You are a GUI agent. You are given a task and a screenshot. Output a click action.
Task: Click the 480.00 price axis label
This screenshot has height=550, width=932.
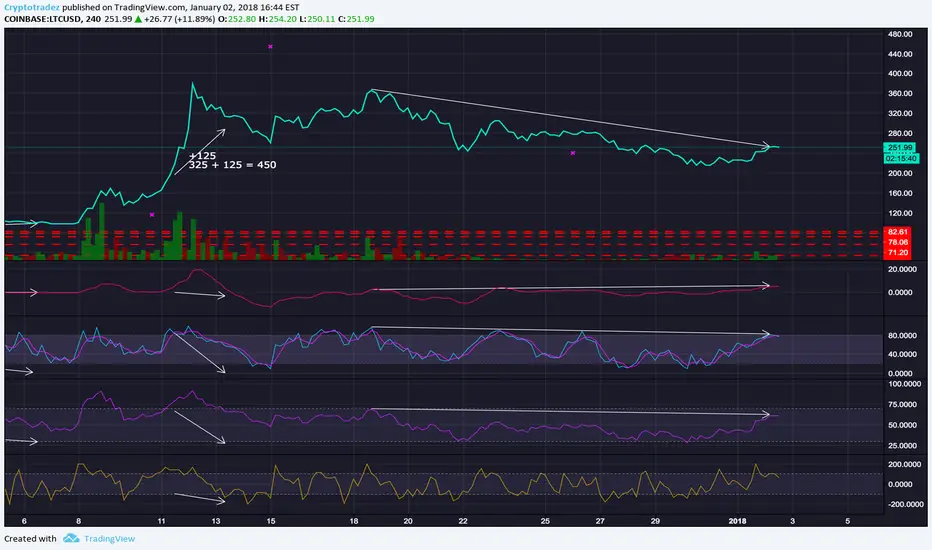(x=900, y=34)
